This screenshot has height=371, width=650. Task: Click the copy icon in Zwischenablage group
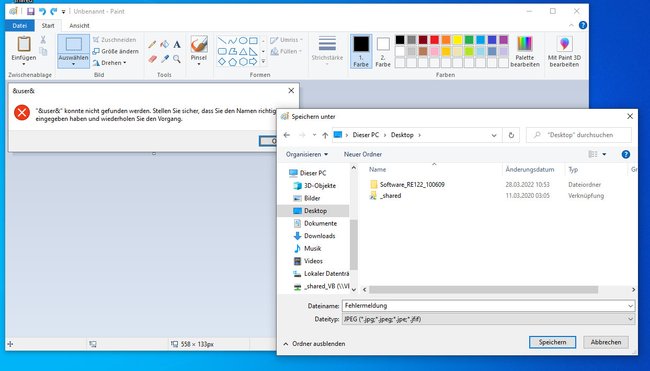pos(43,51)
